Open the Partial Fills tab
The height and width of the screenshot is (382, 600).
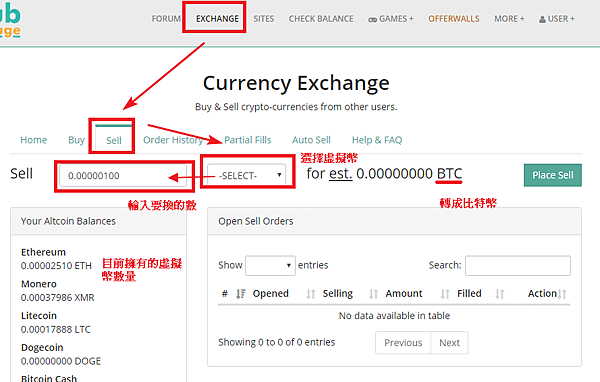tap(248, 140)
